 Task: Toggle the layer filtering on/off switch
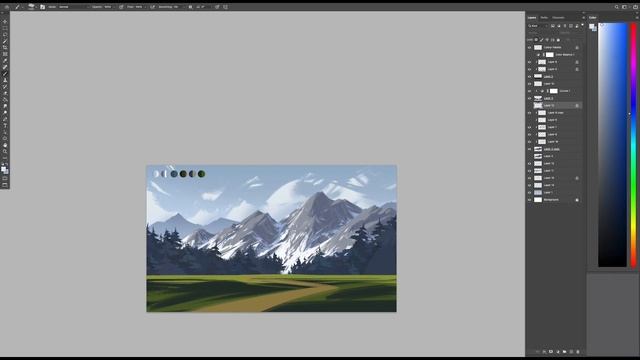582,25
